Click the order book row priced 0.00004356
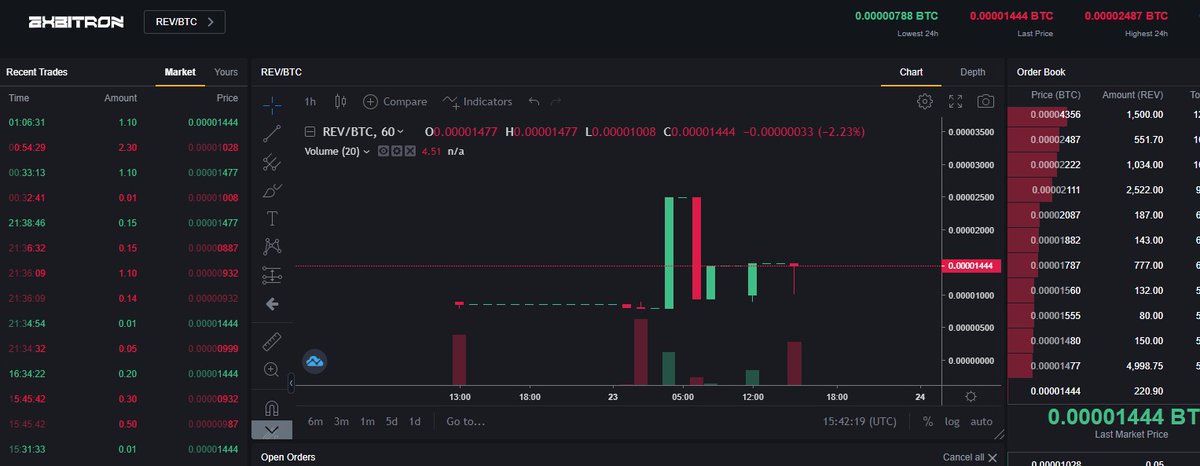The width and height of the screenshot is (1200, 466). point(1103,114)
